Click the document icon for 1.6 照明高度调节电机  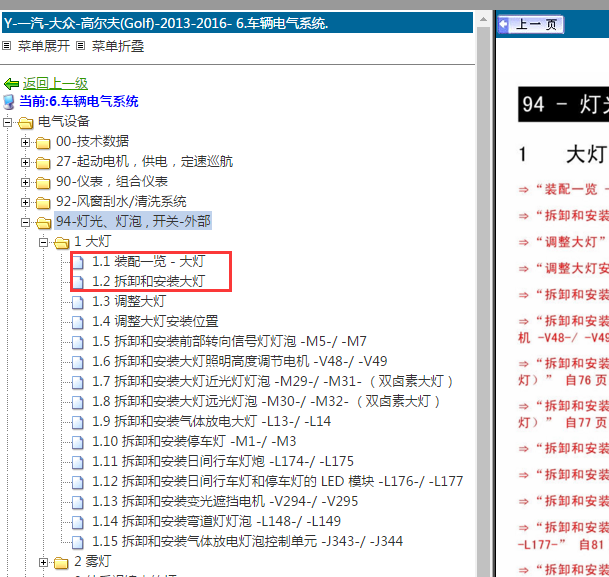[x=78, y=362]
